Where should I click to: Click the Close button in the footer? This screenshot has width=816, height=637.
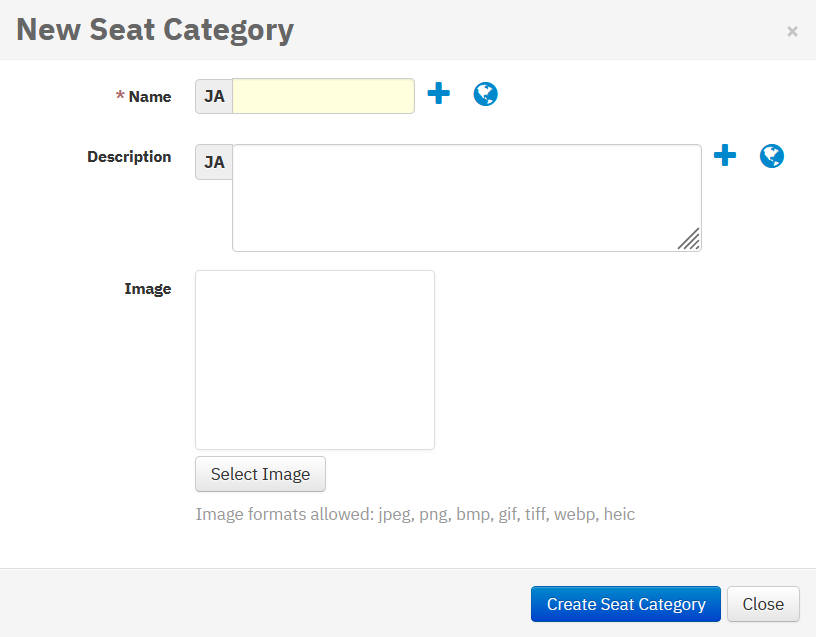[763, 604]
